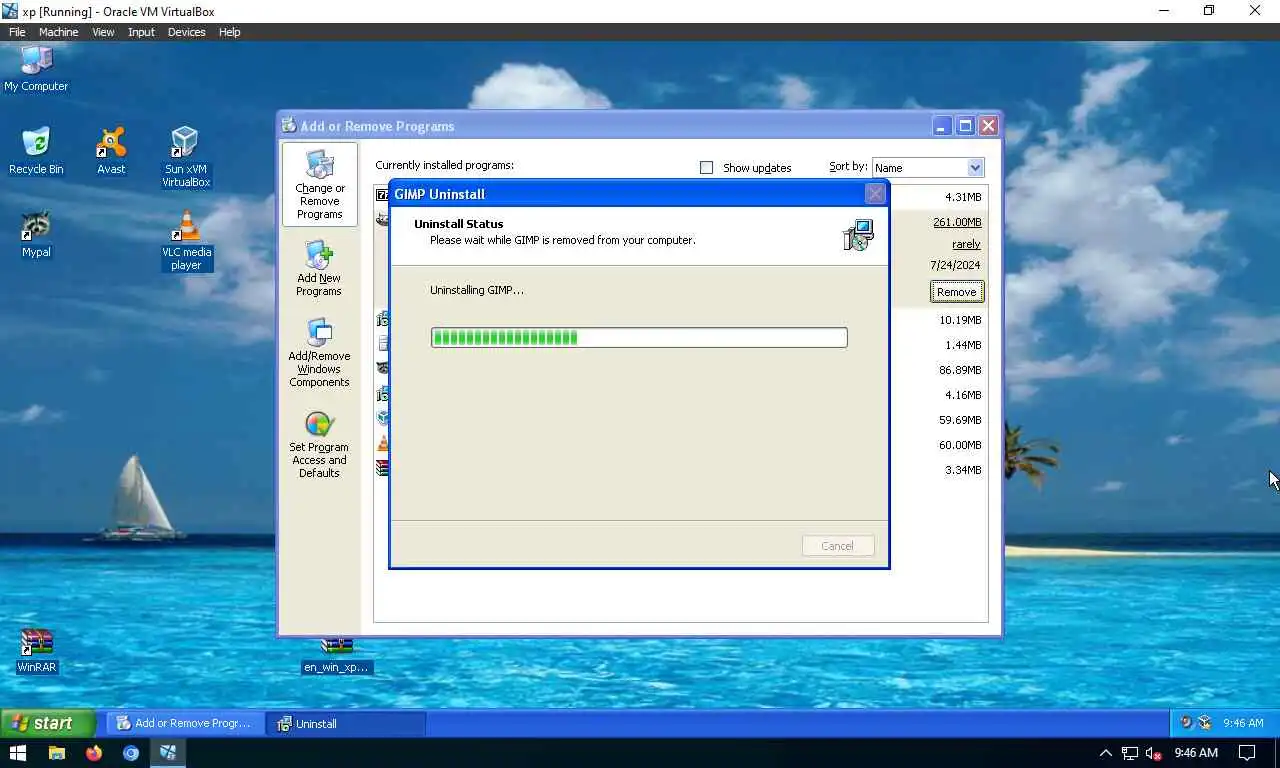Click the 3.34MB program size entry
The height and width of the screenshot is (768, 1280).
[963, 470]
